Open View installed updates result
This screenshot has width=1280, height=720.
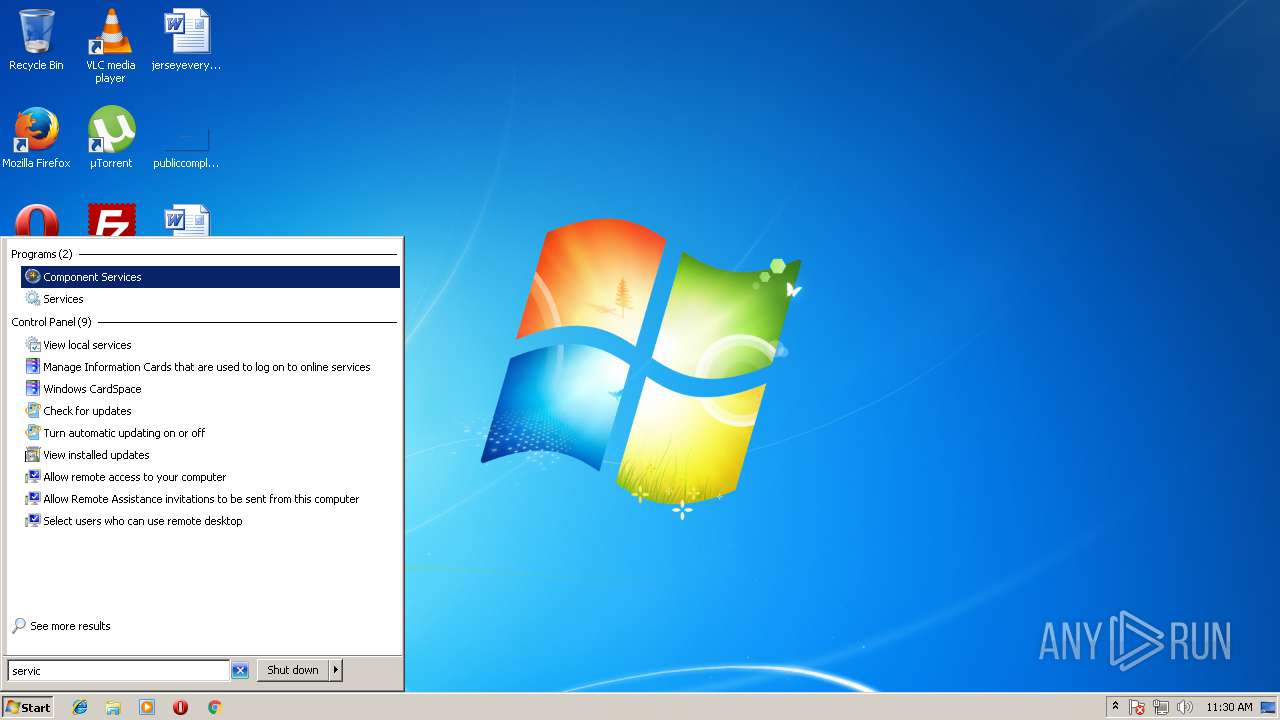point(210,455)
